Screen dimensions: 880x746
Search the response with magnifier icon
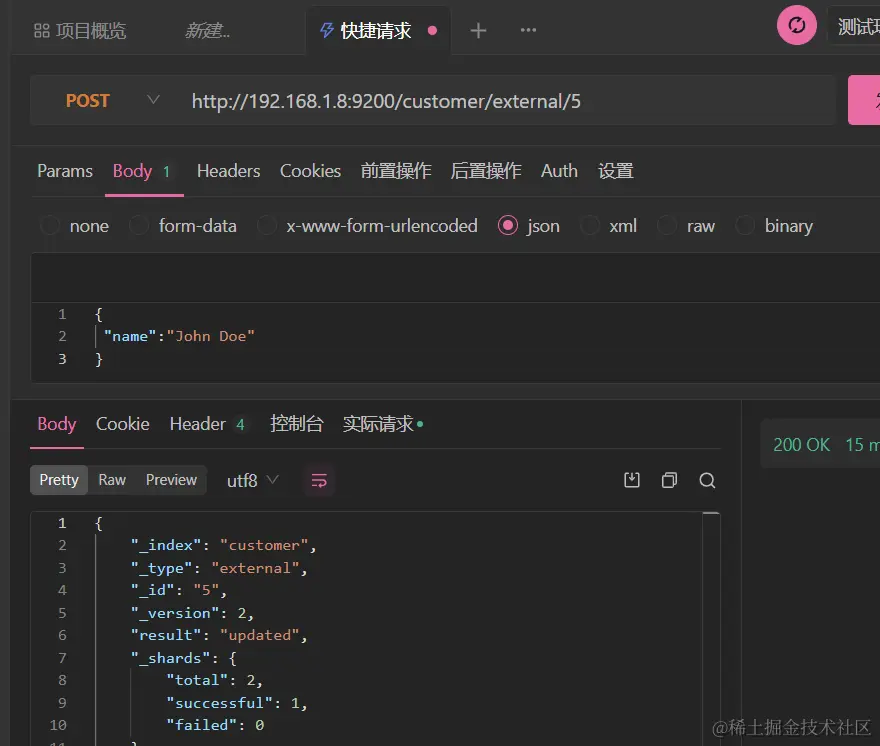point(707,480)
